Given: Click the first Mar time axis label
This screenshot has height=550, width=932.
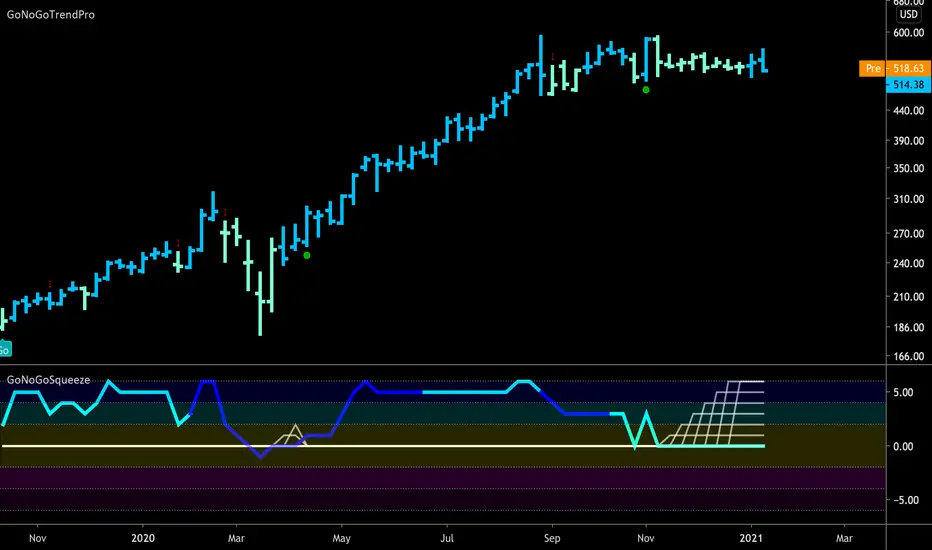Looking at the screenshot, I should [236, 538].
